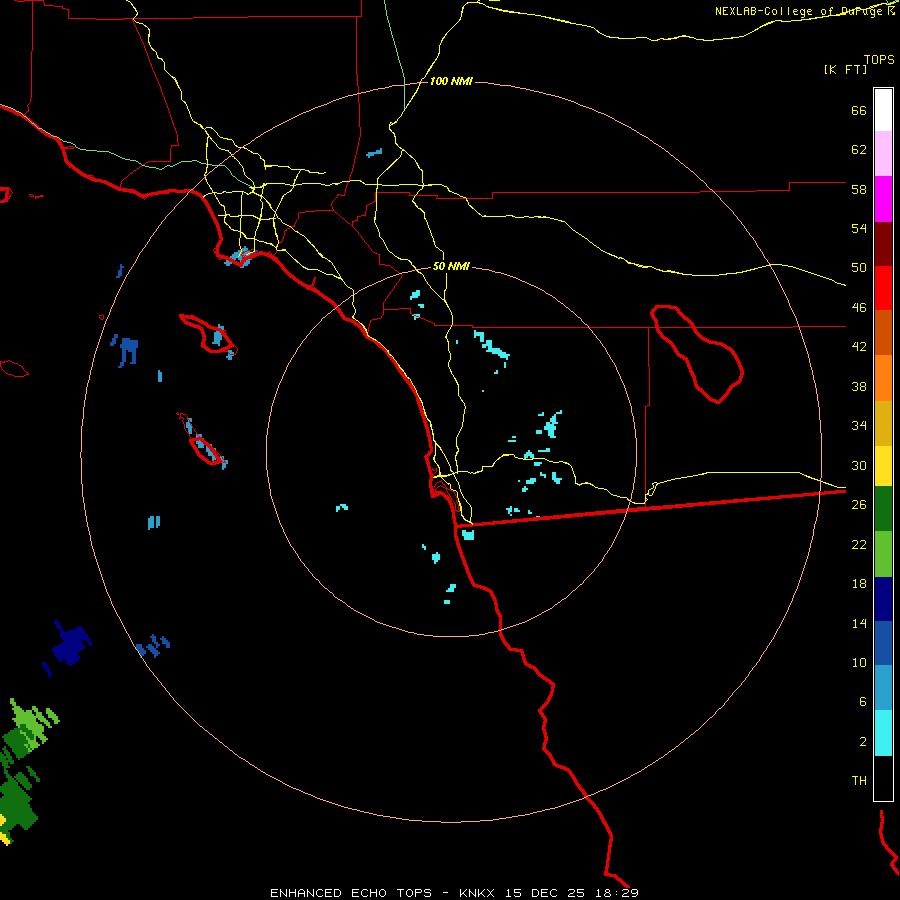
Task: Click the '26' legend value
Action: click(x=859, y=505)
